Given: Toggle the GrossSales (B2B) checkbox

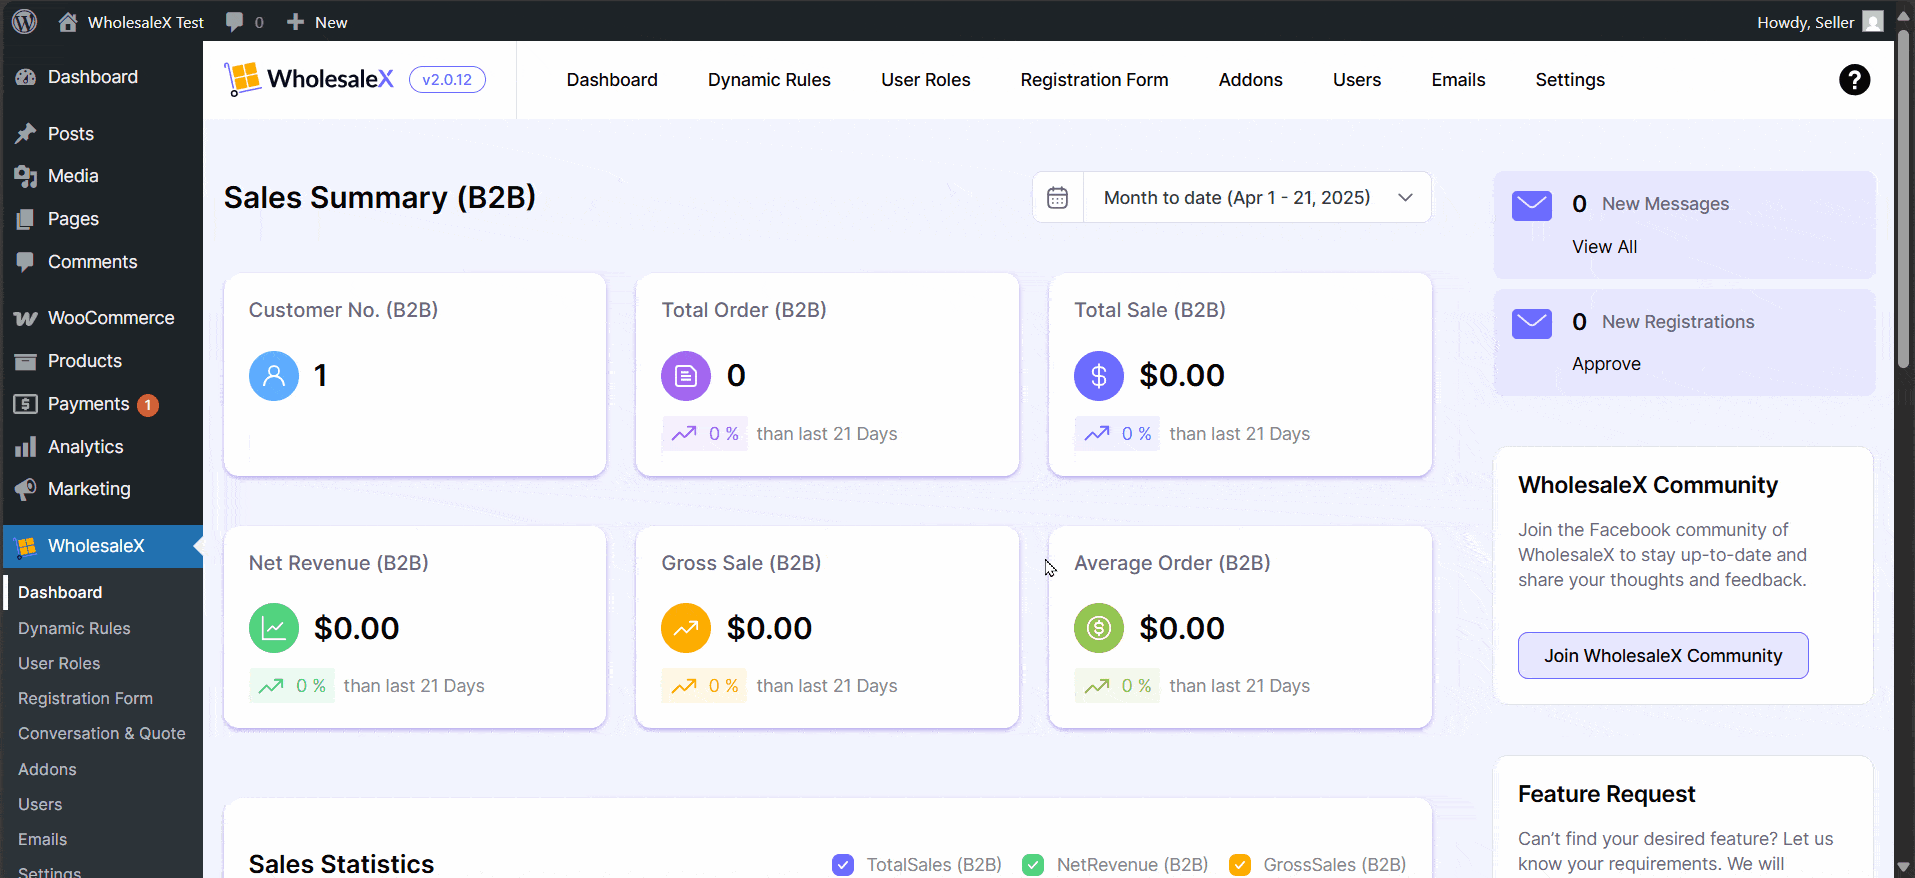Looking at the screenshot, I should point(1240,865).
